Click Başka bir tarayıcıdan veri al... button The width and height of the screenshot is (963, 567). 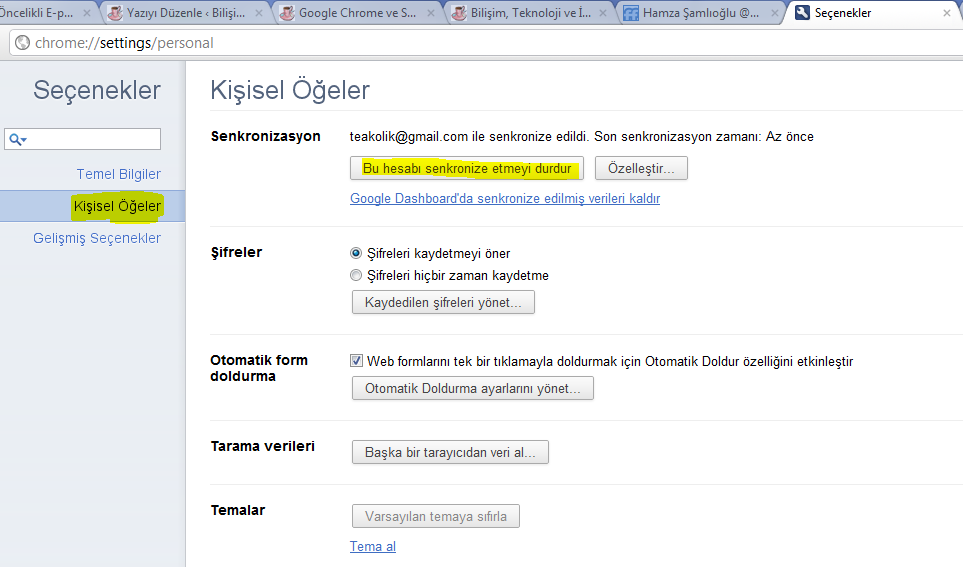[450, 452]
